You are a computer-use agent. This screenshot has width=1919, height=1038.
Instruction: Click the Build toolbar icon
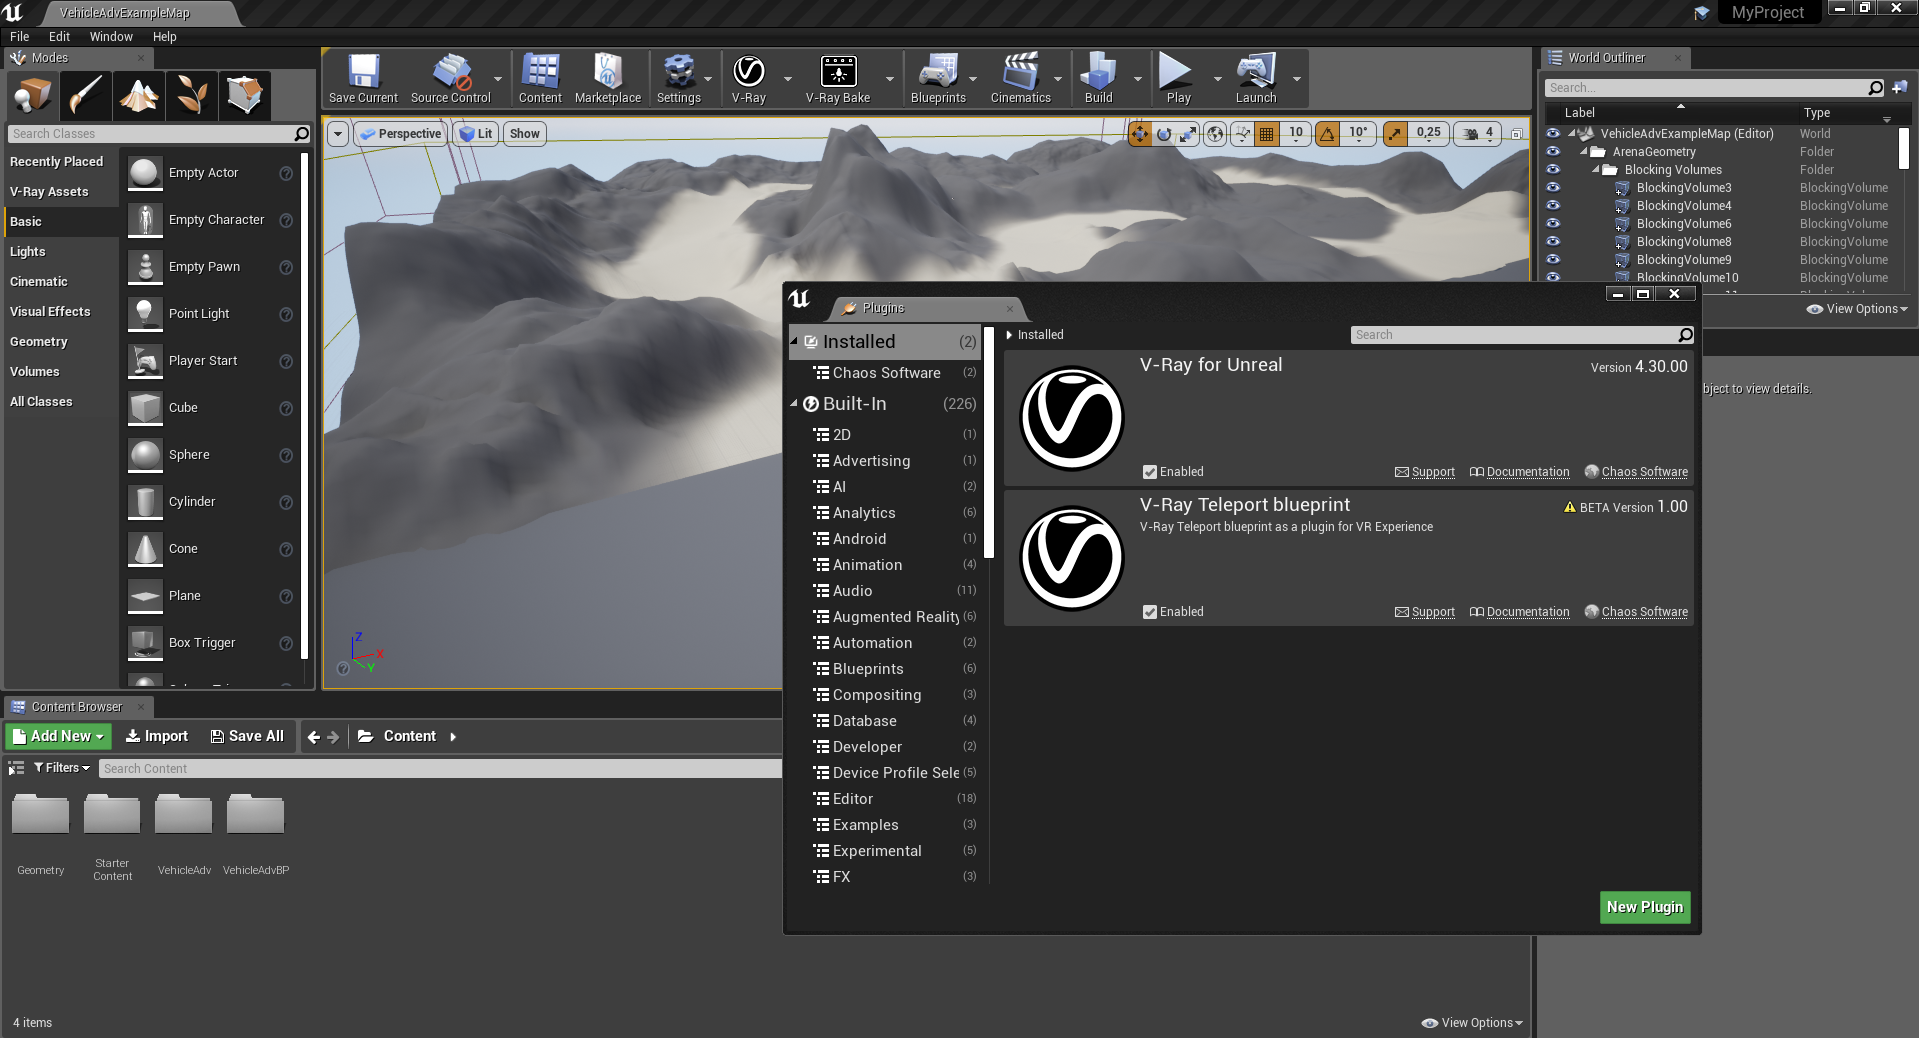point(1098,78)
